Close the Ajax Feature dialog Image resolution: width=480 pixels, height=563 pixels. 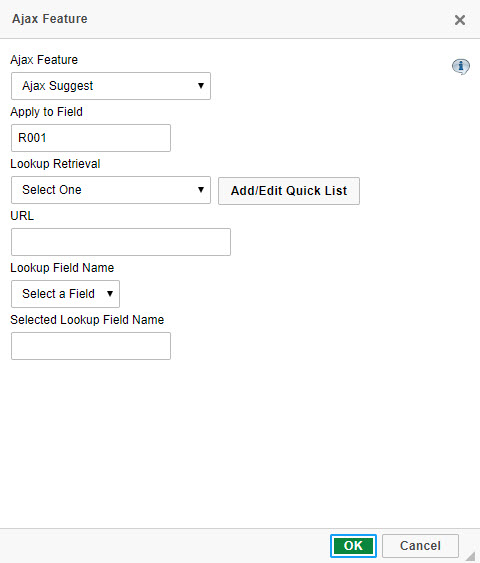(x=460, y=20)
